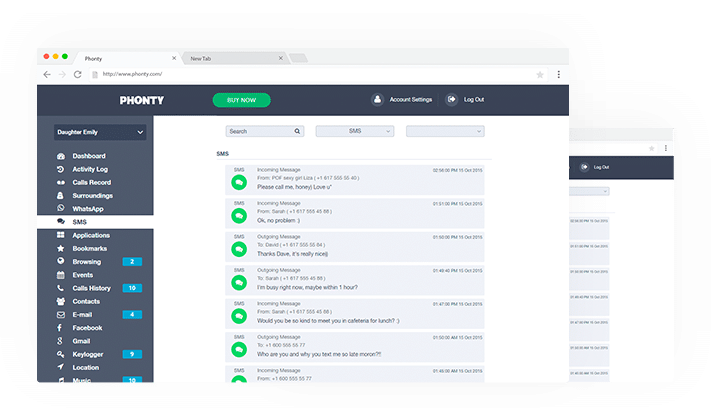Click the E-mail badge showing 4
This screenshot has width=711, height=409.
pos(132,314)
